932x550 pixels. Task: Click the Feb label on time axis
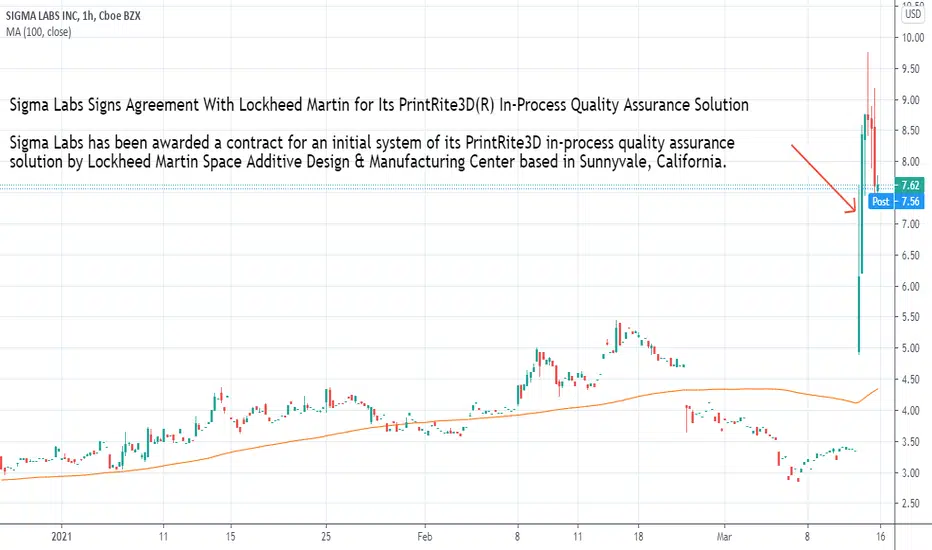424,536
